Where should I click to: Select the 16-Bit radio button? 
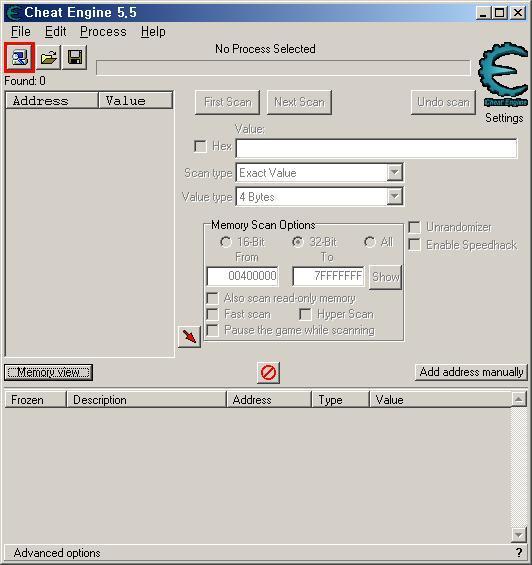tap(226, 242)
